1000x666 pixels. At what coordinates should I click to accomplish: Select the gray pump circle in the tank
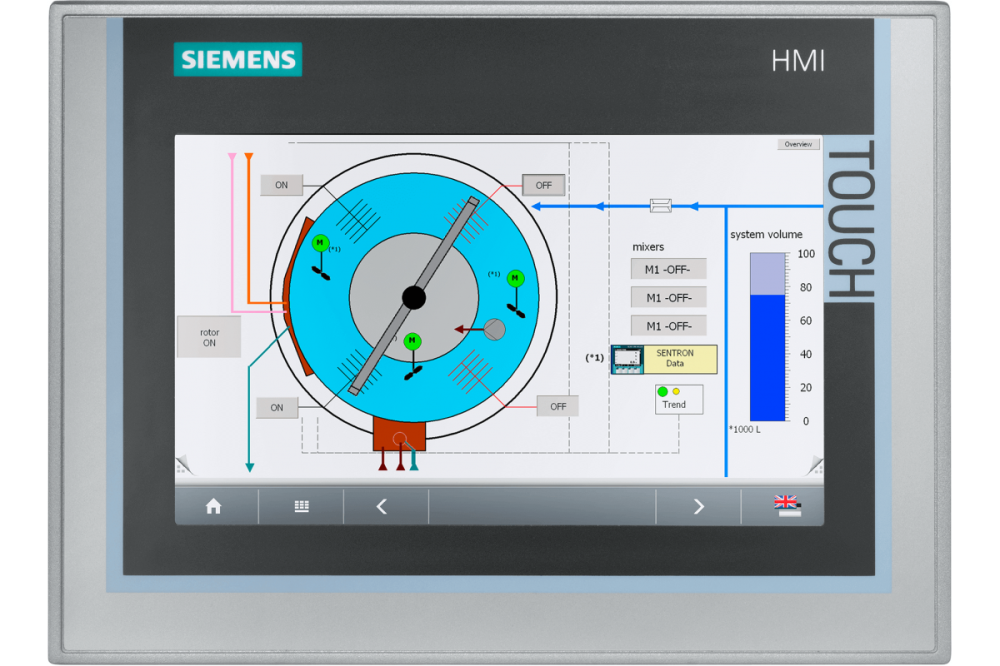tap(494, 328)
